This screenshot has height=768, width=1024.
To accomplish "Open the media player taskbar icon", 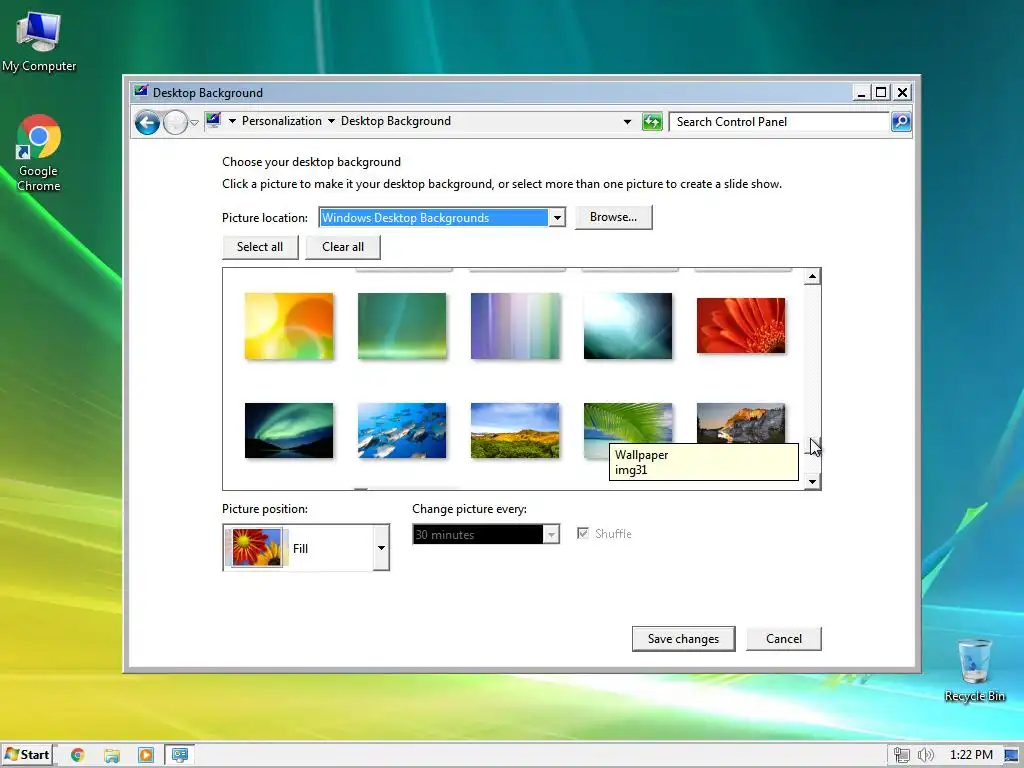I will click(146, 755).
